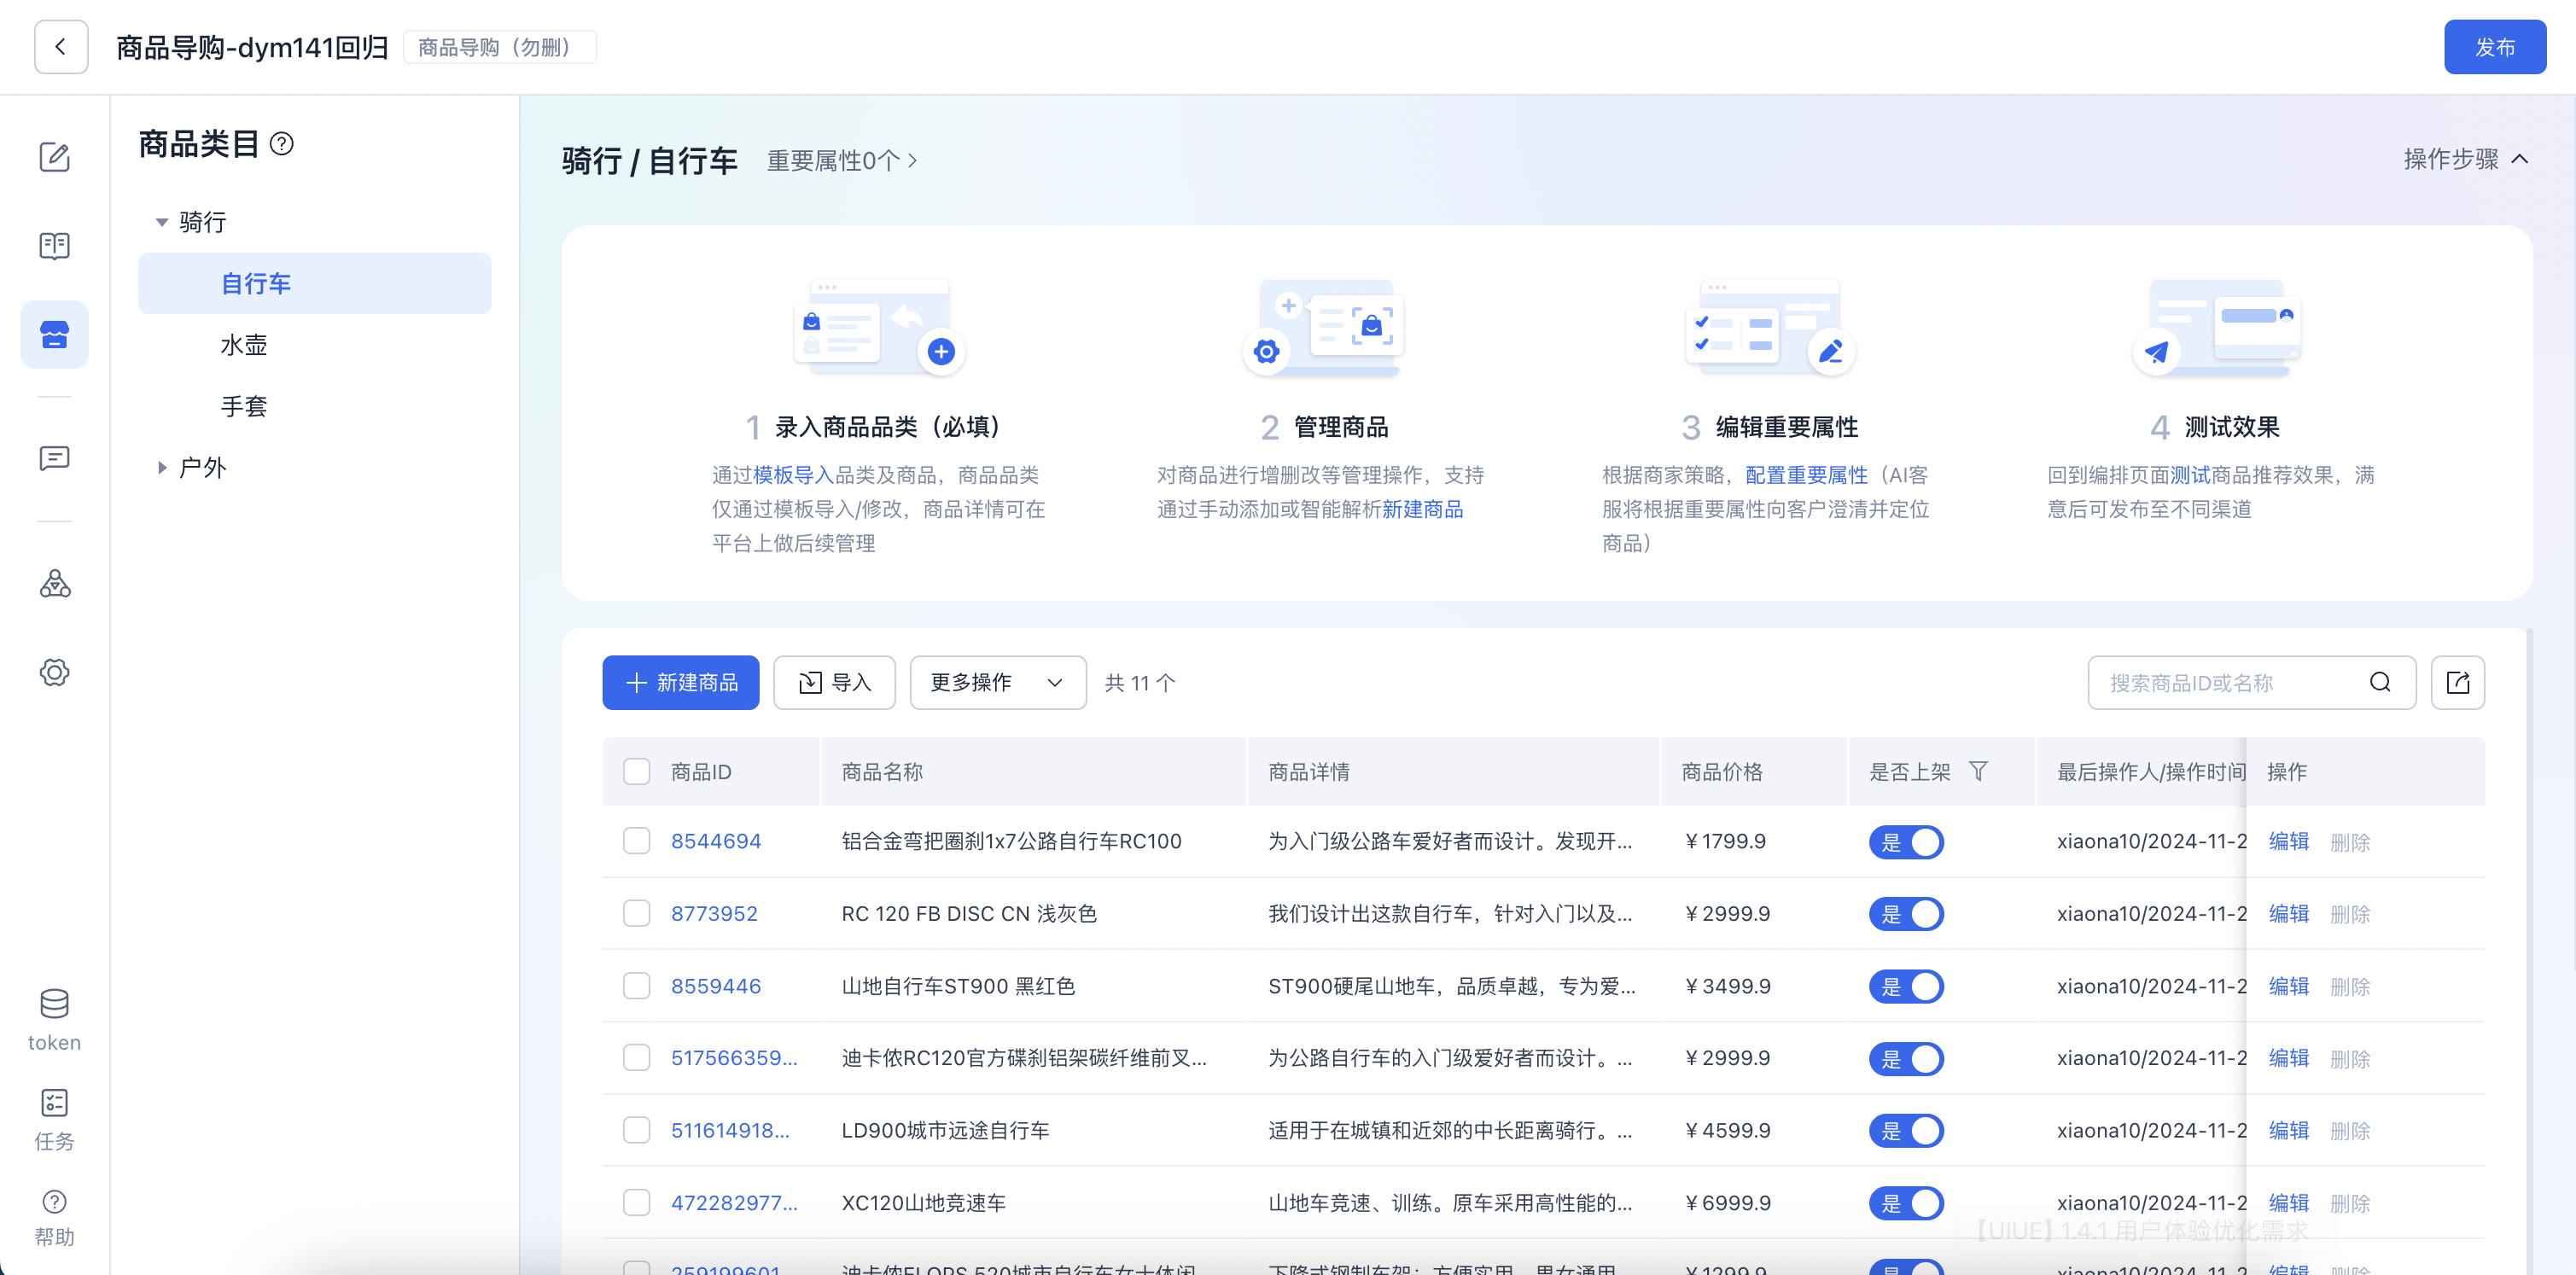
Task: Open the 测试 link in step 4
Action: (x=2190, y=475)
